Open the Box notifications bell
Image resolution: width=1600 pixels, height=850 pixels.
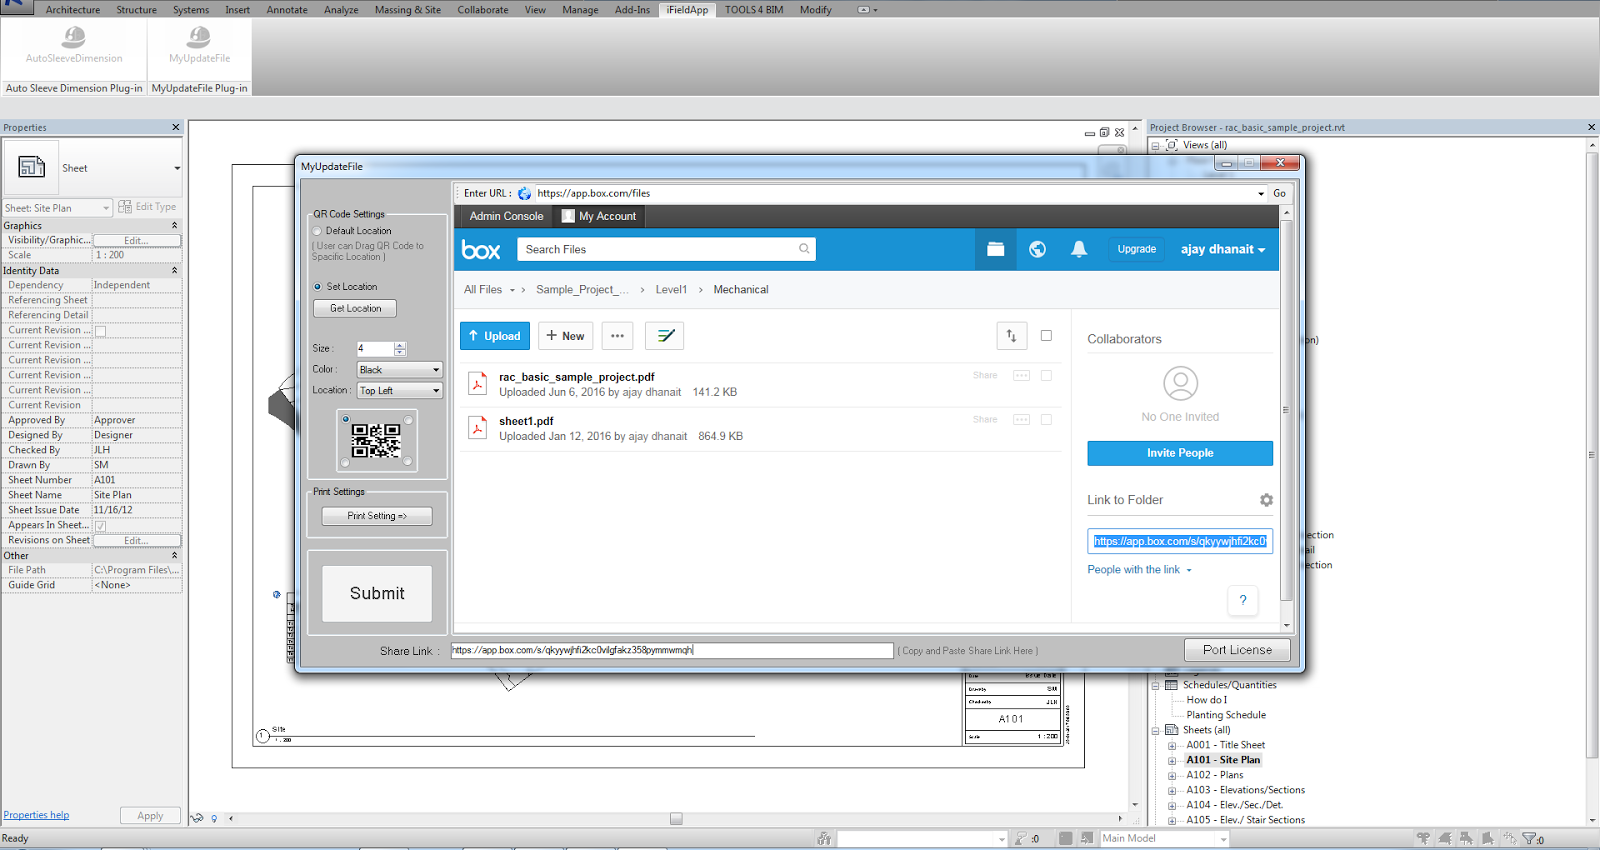point(1079,249)
